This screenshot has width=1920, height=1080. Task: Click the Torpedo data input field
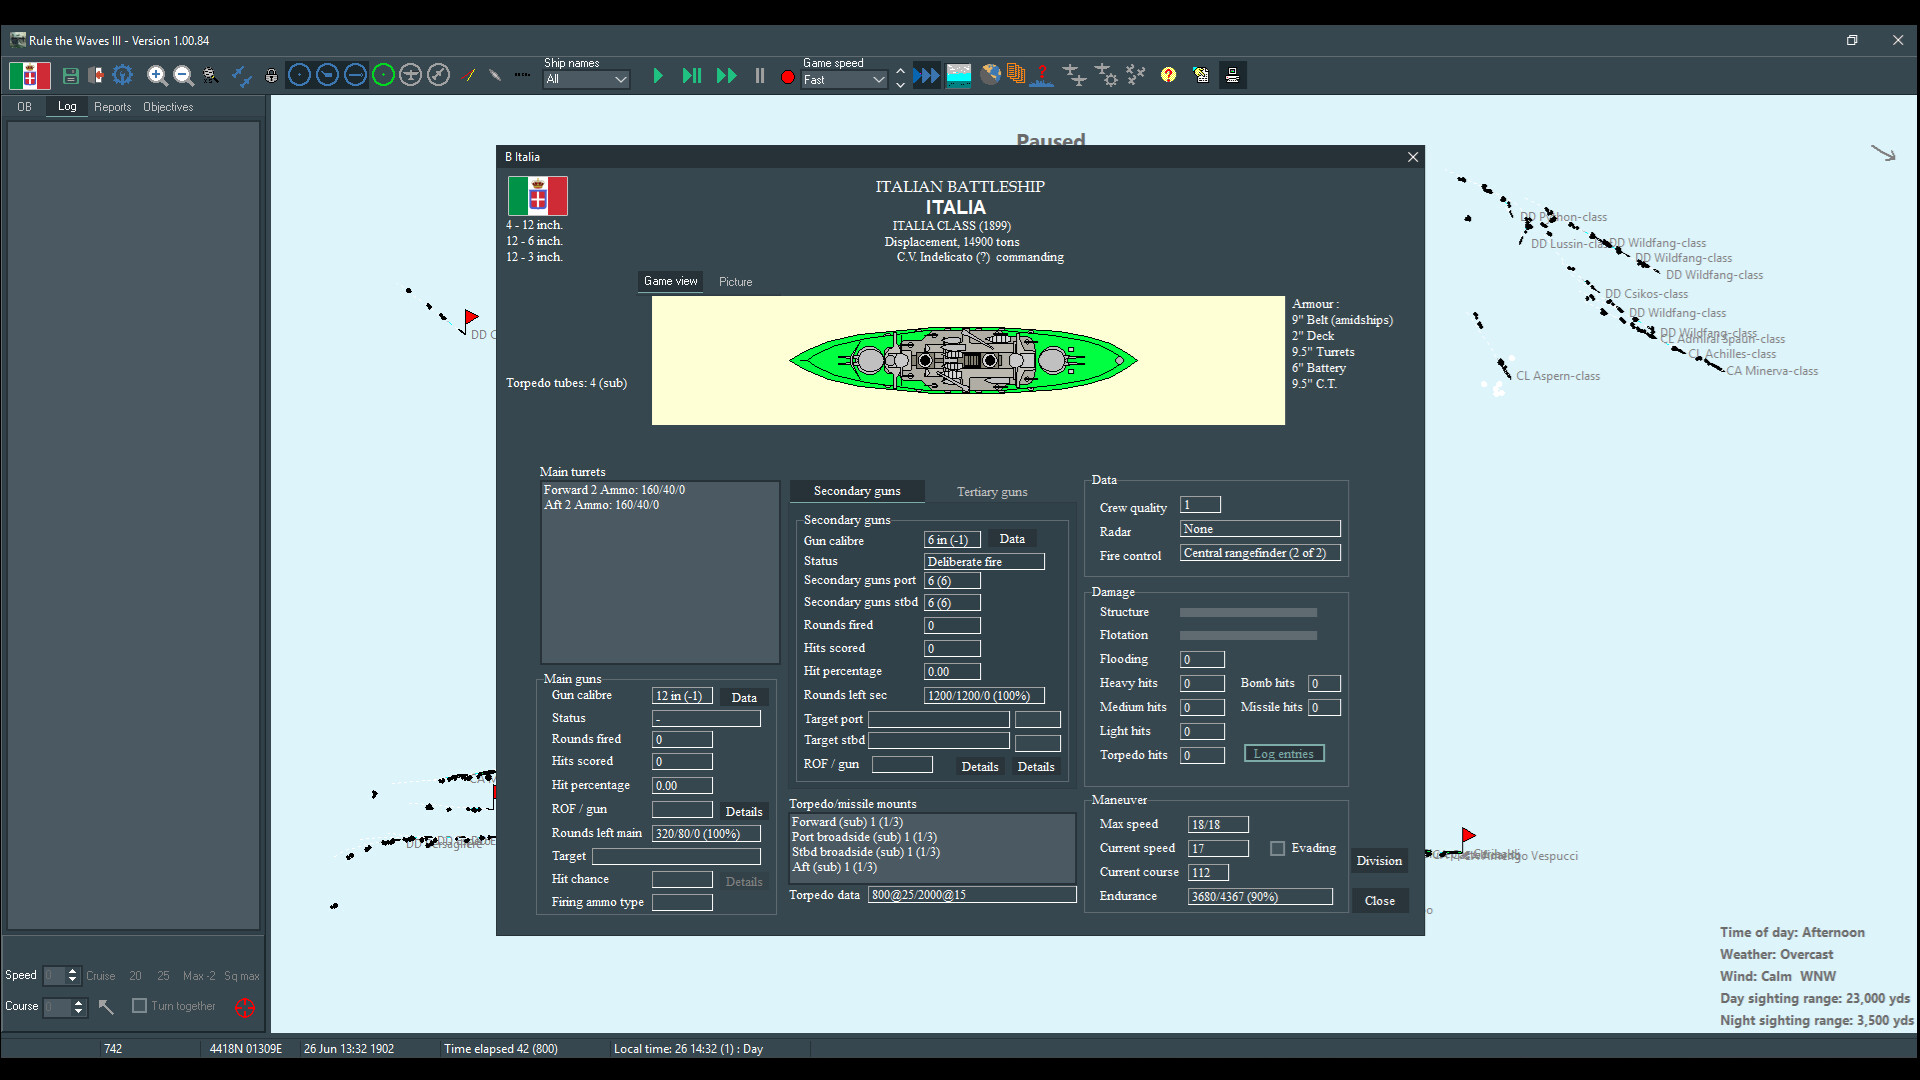click(971, 895)
